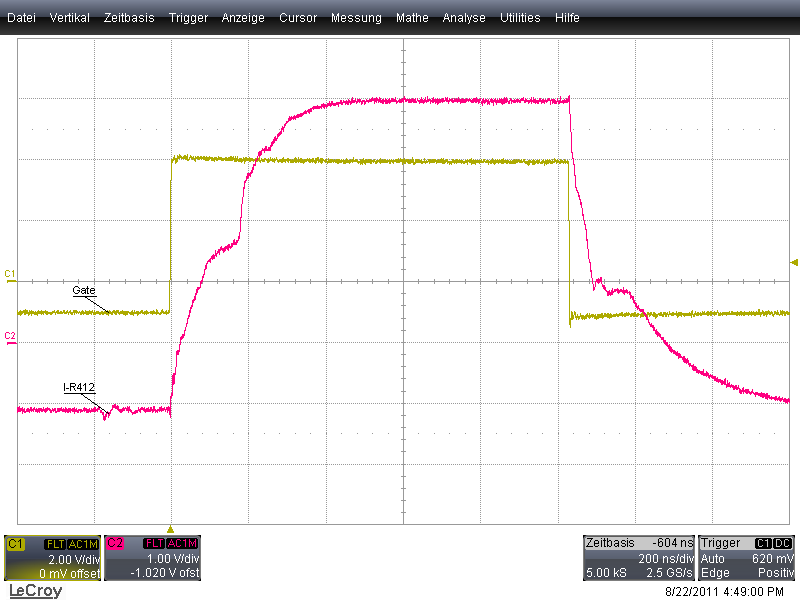The width and height of the screenshot is (800, 600).
Task: Open the Anzeige menu
Action: coord(243,18)
